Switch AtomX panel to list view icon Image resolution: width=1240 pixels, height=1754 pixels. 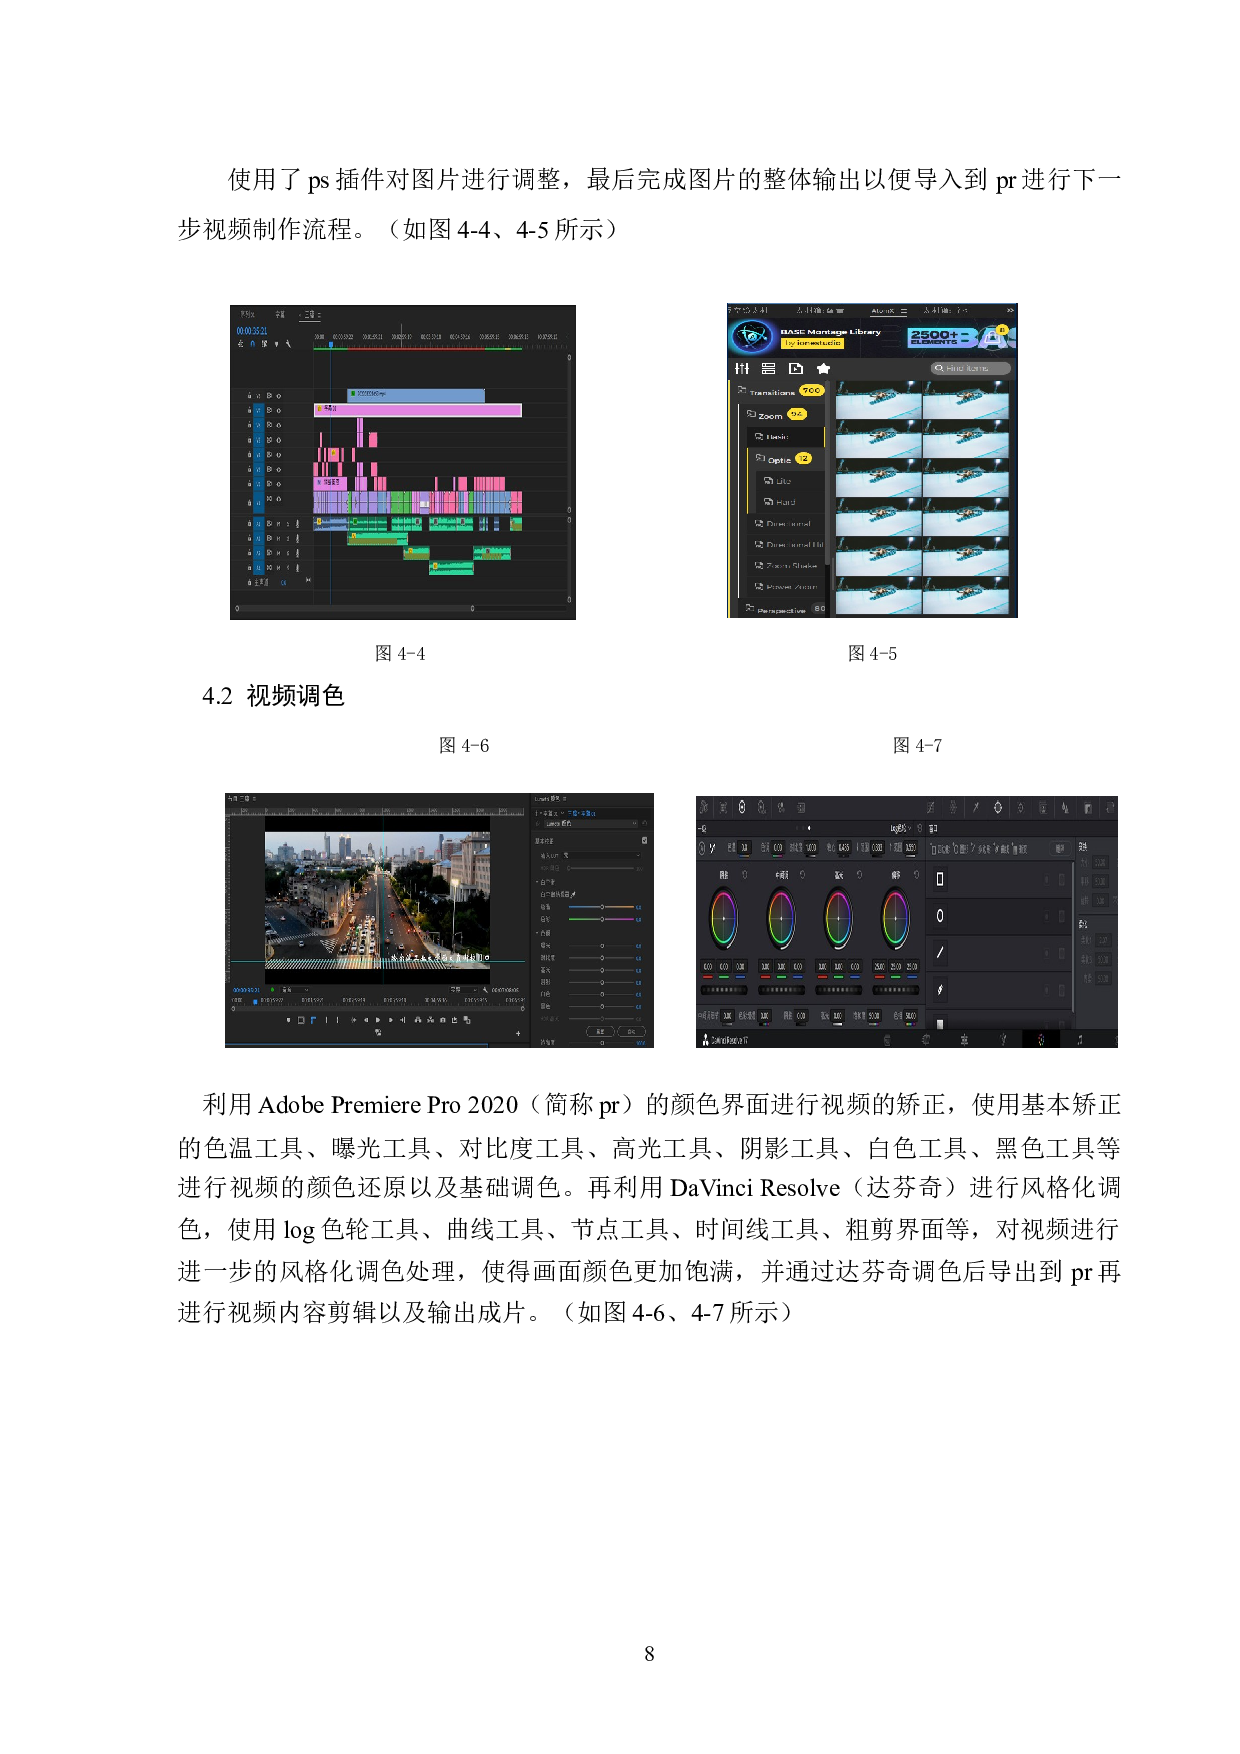tap(768, 369)
